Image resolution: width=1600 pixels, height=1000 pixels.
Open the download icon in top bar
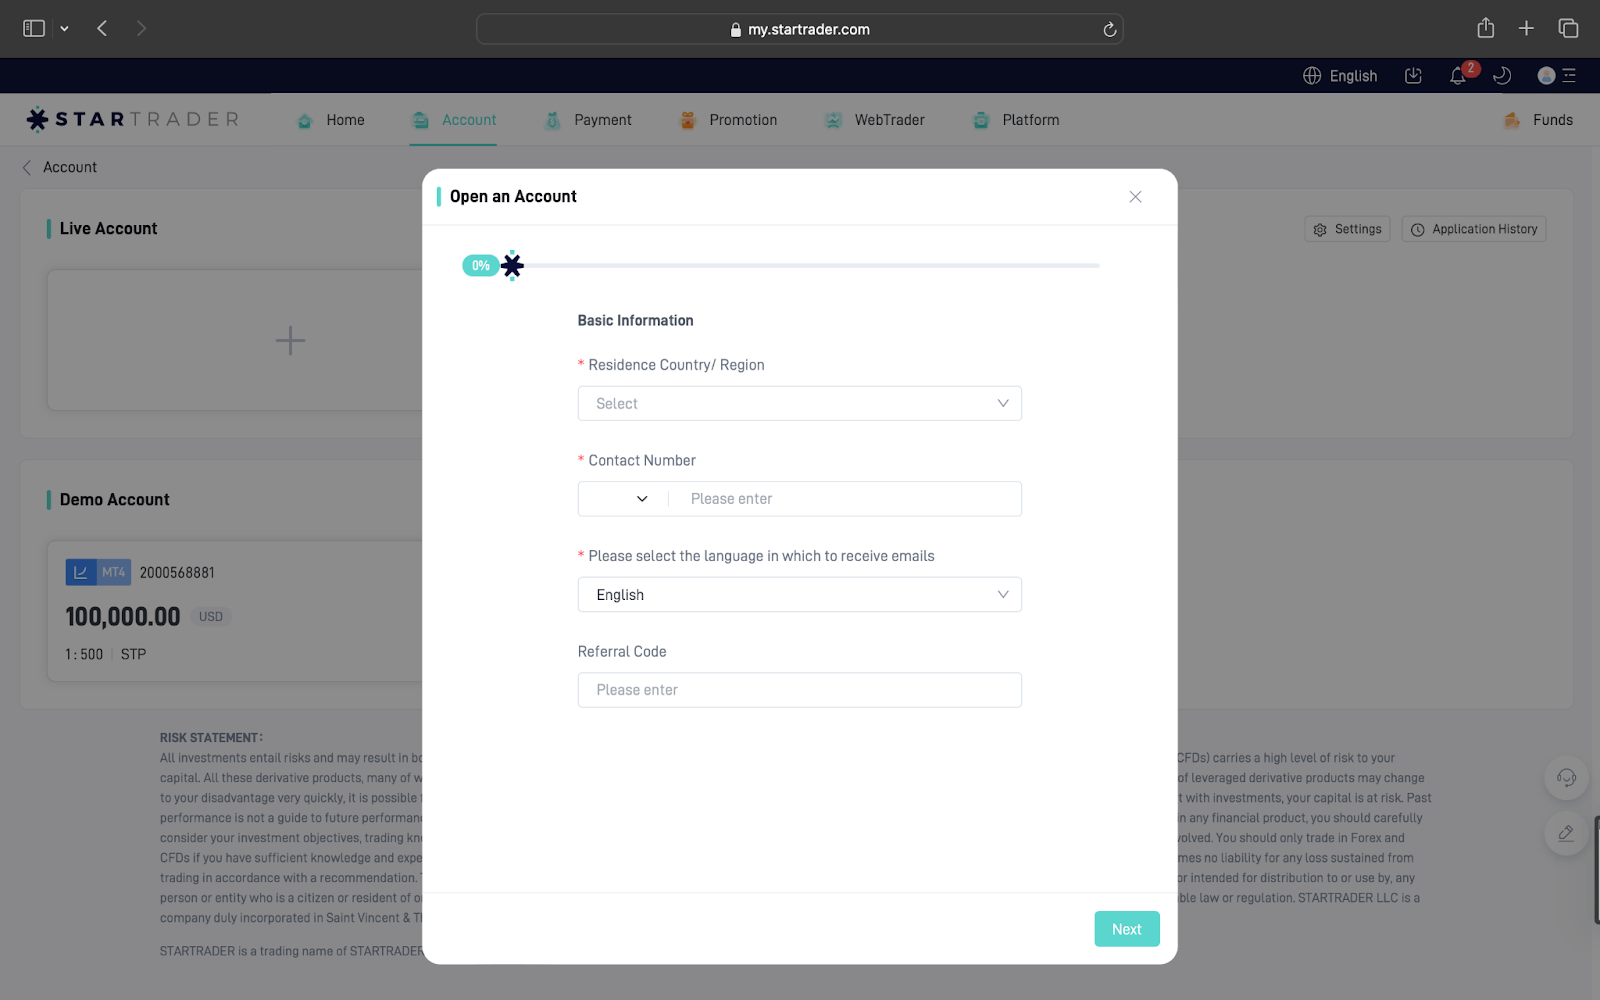pyautogui.click(x=1413, y=76)
